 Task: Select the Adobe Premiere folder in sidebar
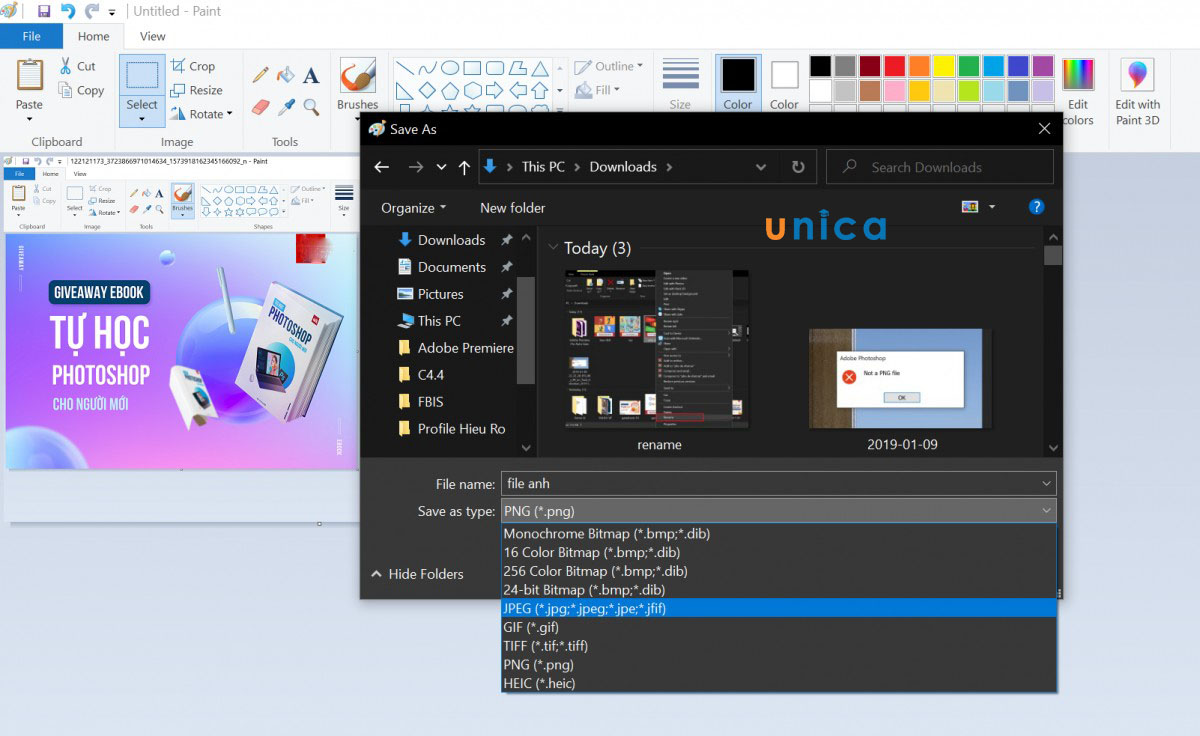[455, 348]
